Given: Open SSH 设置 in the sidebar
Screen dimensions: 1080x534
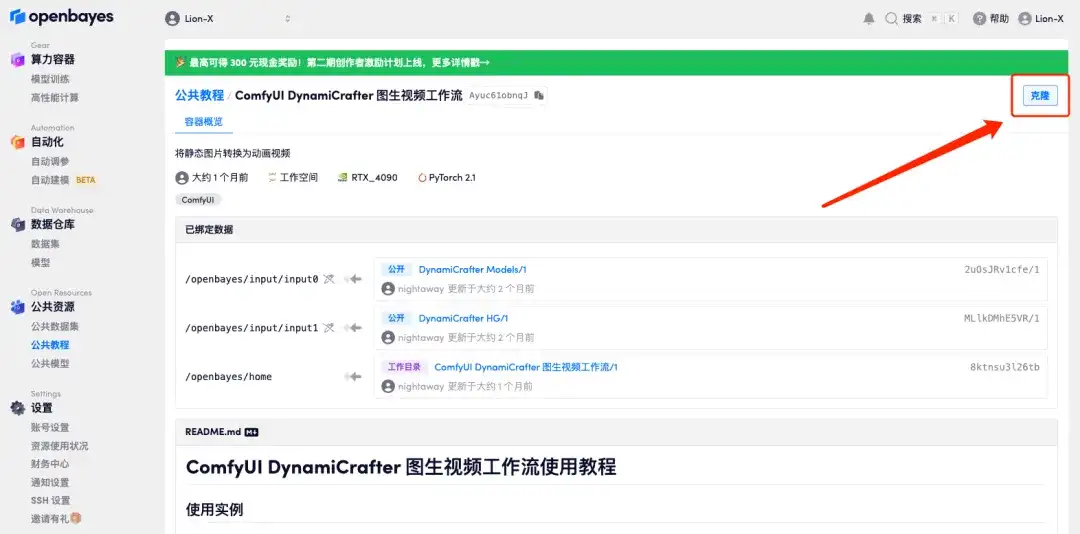Looking at the screenshot, I should [50, 500].
